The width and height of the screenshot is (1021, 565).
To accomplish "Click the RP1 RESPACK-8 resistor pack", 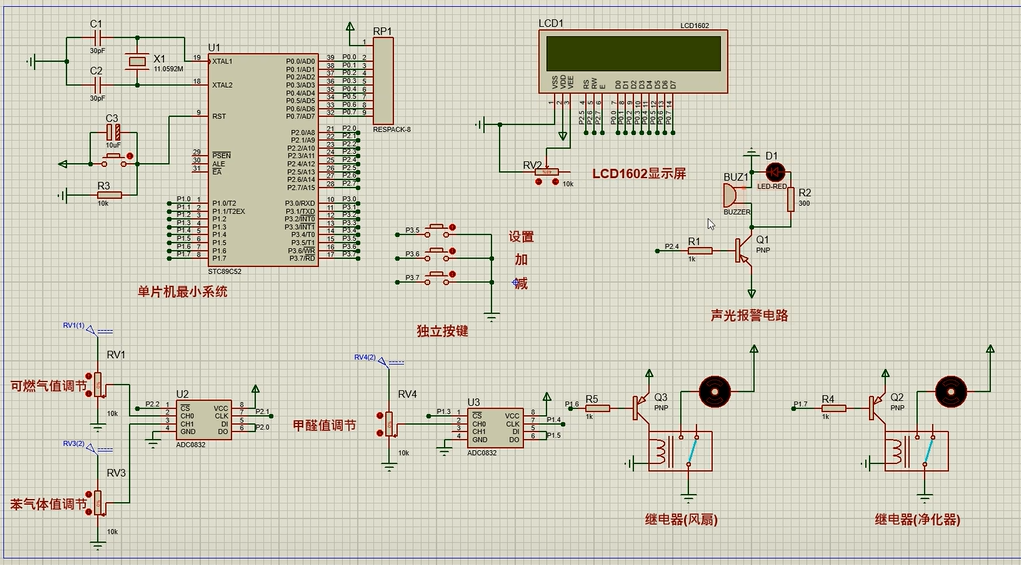I will 384,80.
